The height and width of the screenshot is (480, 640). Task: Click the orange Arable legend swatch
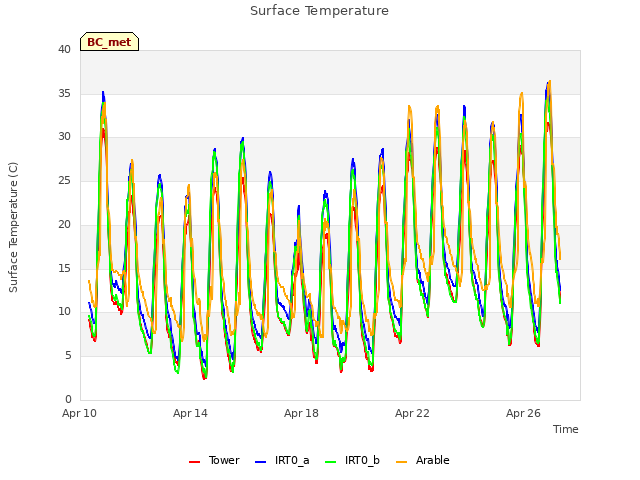point(402,462)
